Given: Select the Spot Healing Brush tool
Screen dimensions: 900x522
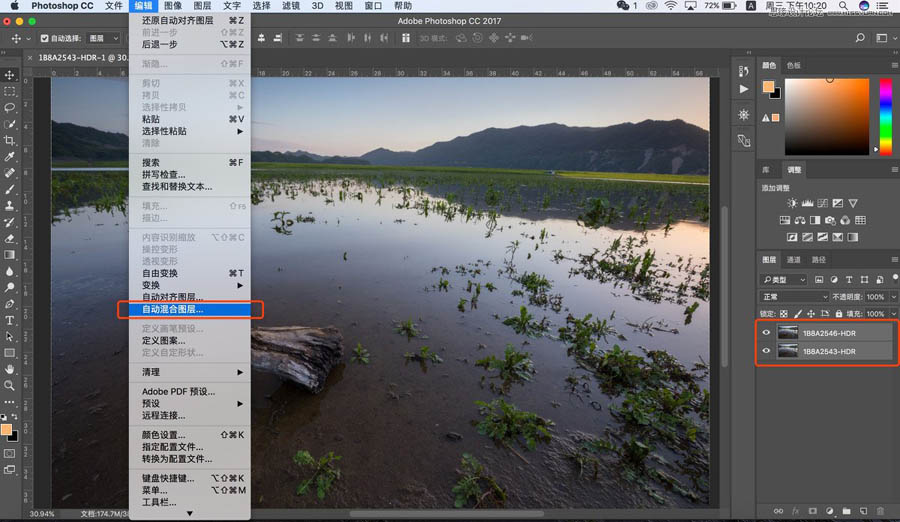Looking at the screenshot, I should [x=10, y=173].
